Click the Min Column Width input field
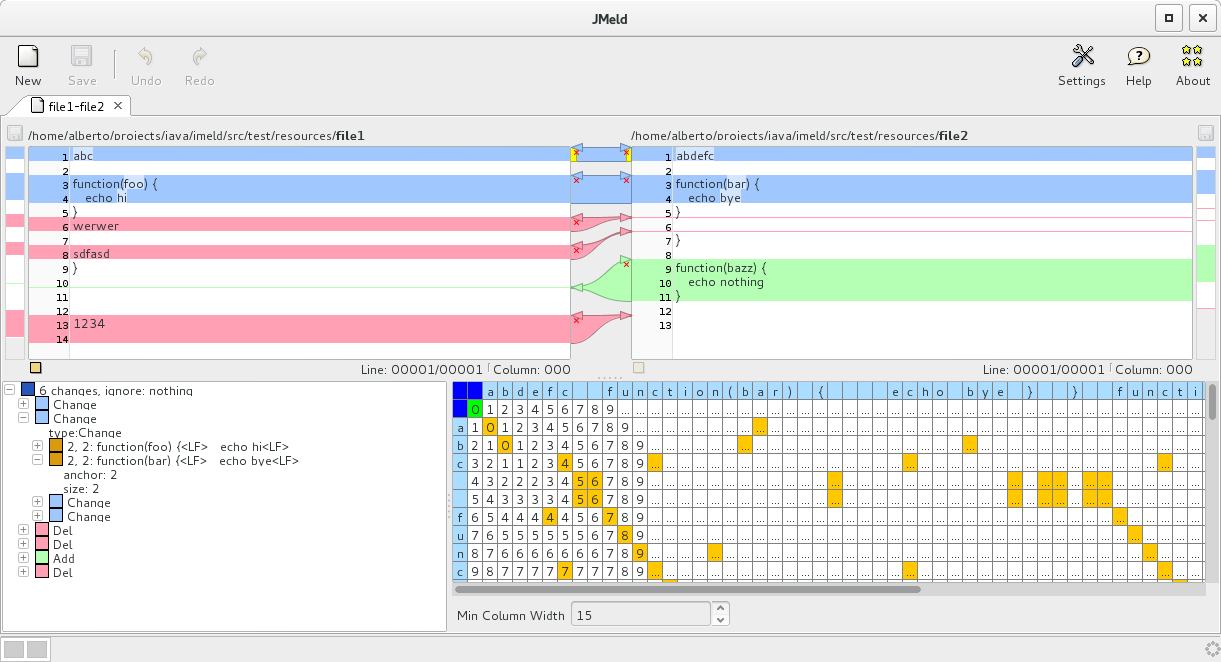The image size is (1221, 662). click(640, 615)
